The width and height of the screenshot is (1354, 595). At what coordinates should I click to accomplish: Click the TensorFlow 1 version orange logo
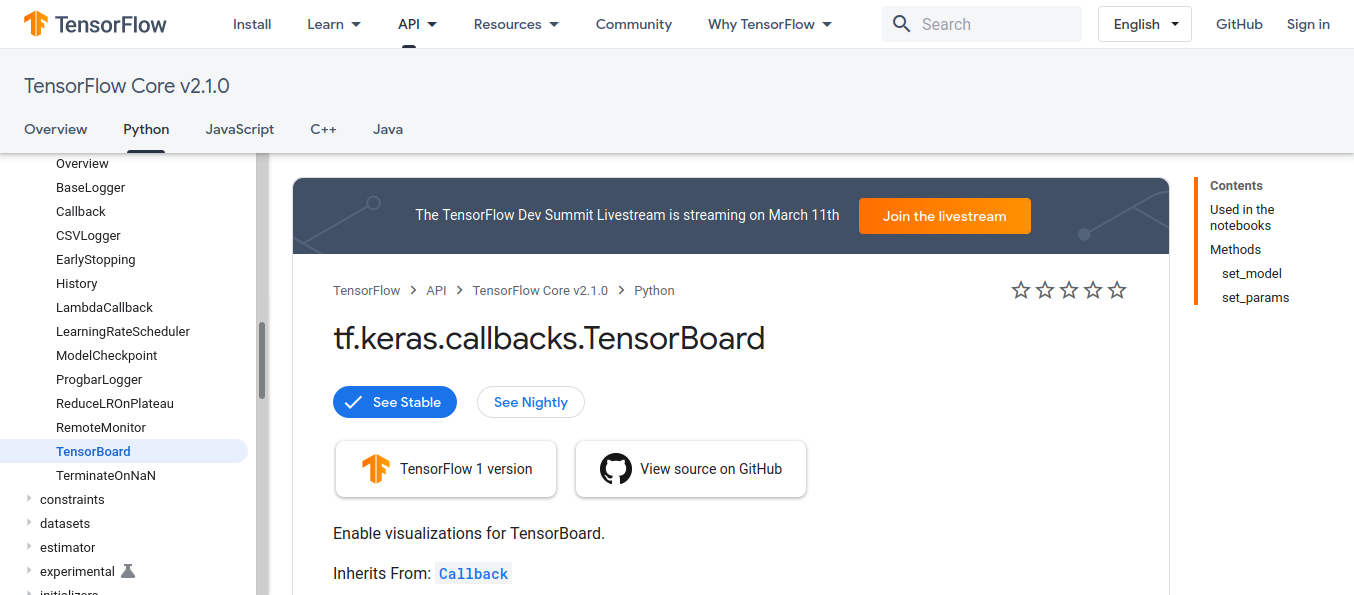[375, 468]
